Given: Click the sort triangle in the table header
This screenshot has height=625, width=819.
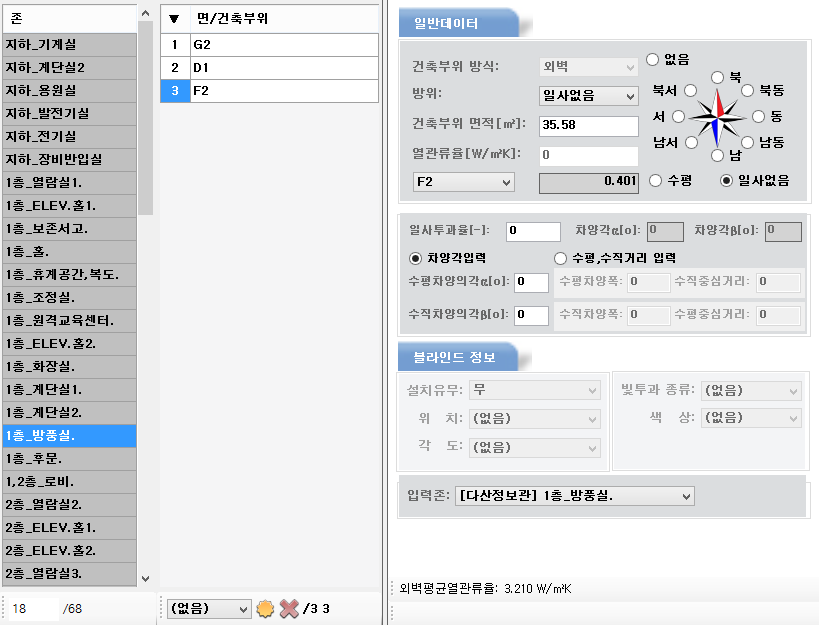Looking at the screenshot, I should (x=174, y=19).
